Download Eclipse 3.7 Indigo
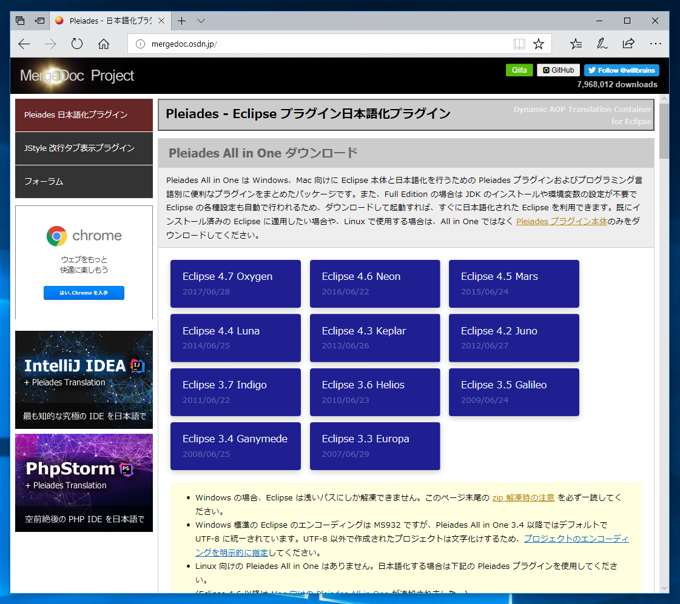680x604 pixels. click(x=235, y=392)
